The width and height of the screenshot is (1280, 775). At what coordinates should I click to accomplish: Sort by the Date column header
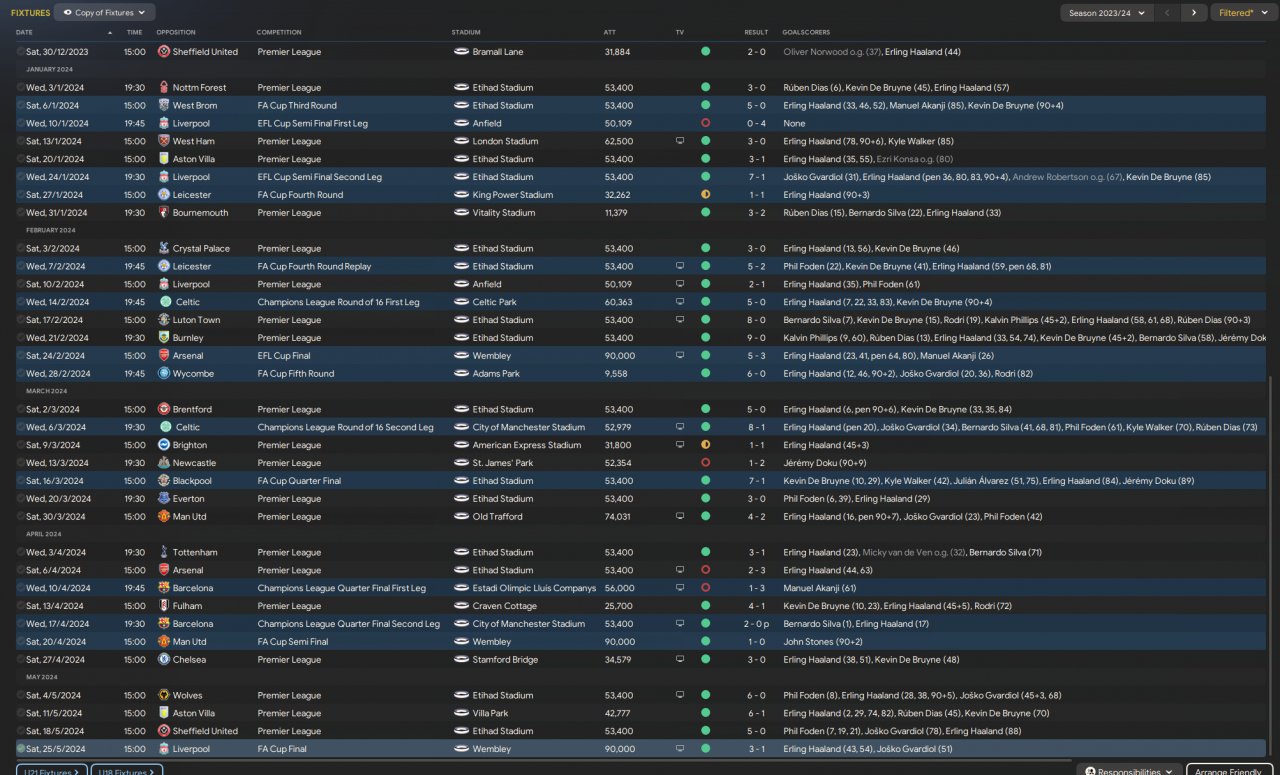pyautogui.click(x=24, y=33)
